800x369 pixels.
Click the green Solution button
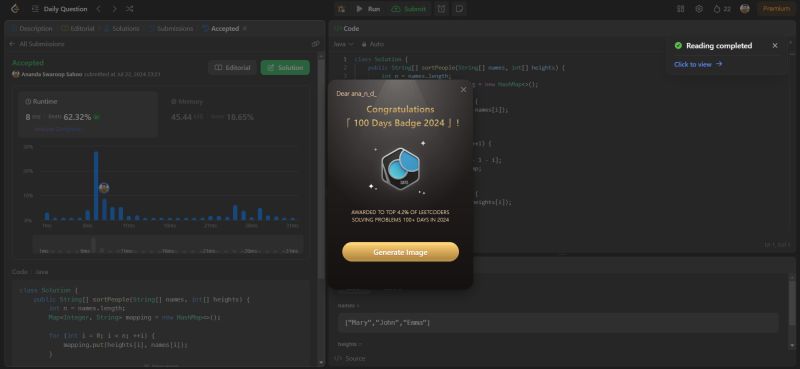point(285,67)
